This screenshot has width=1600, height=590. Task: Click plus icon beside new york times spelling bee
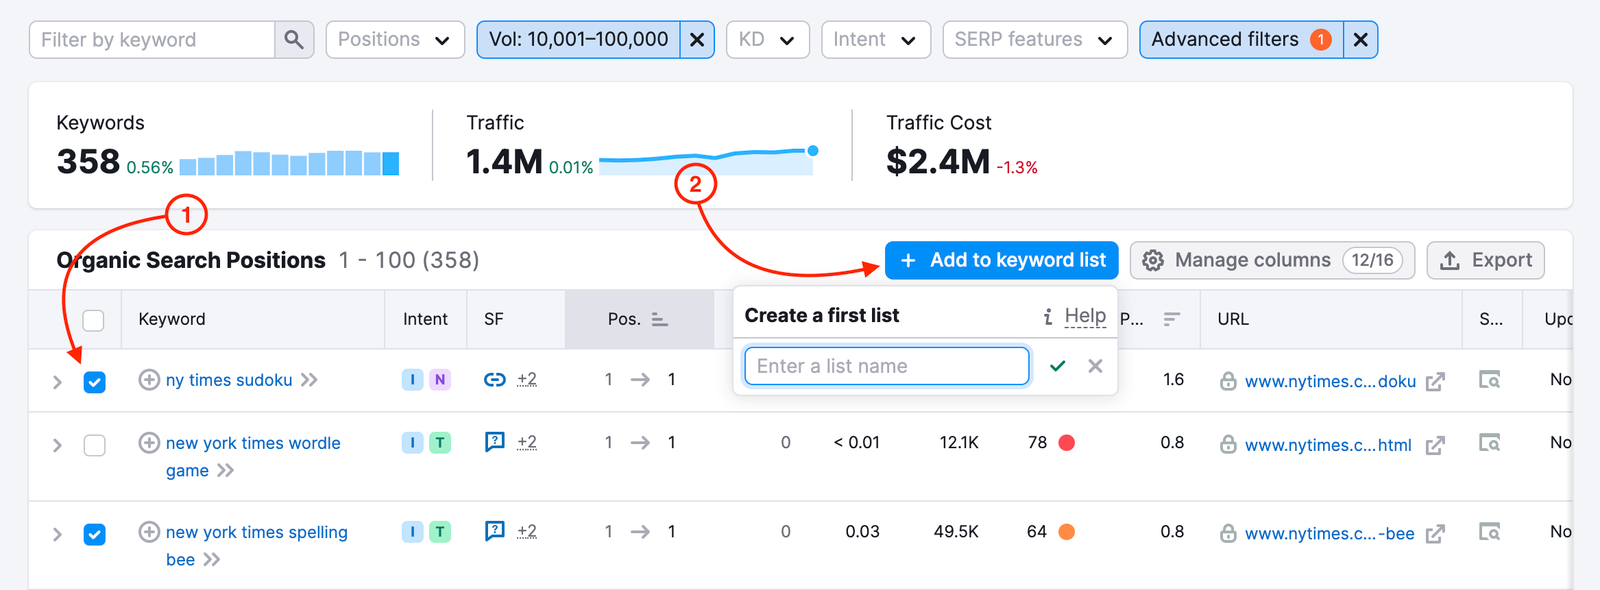click(149, 532)
